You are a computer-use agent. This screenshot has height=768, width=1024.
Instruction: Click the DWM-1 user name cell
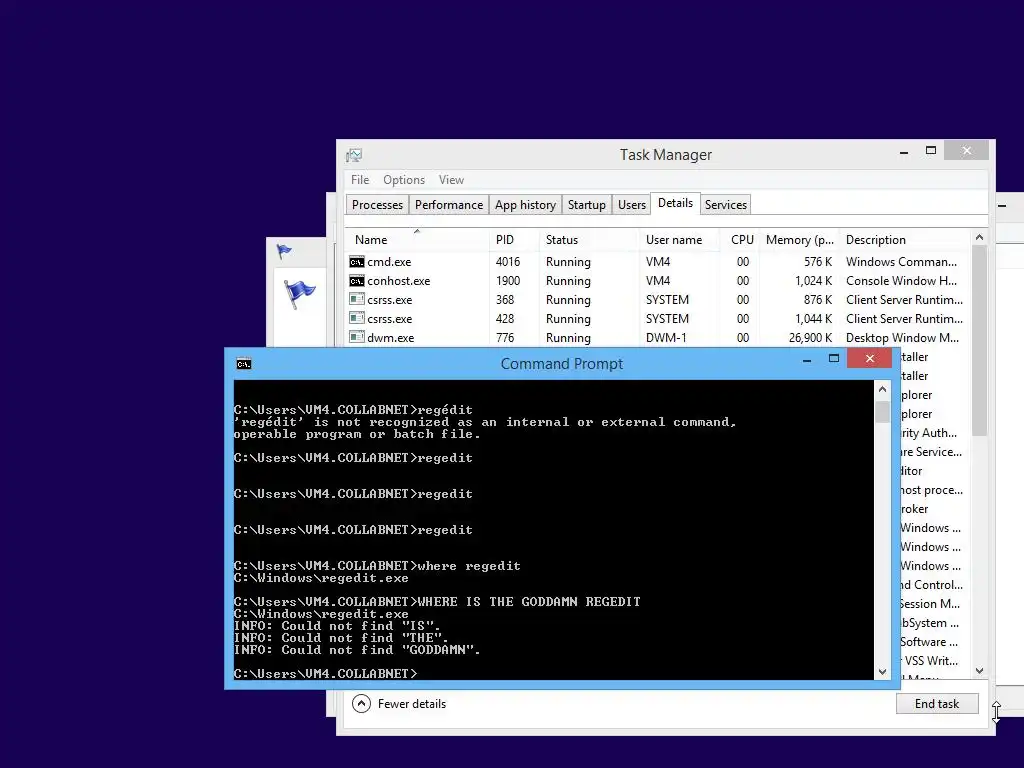pos(665,338)
